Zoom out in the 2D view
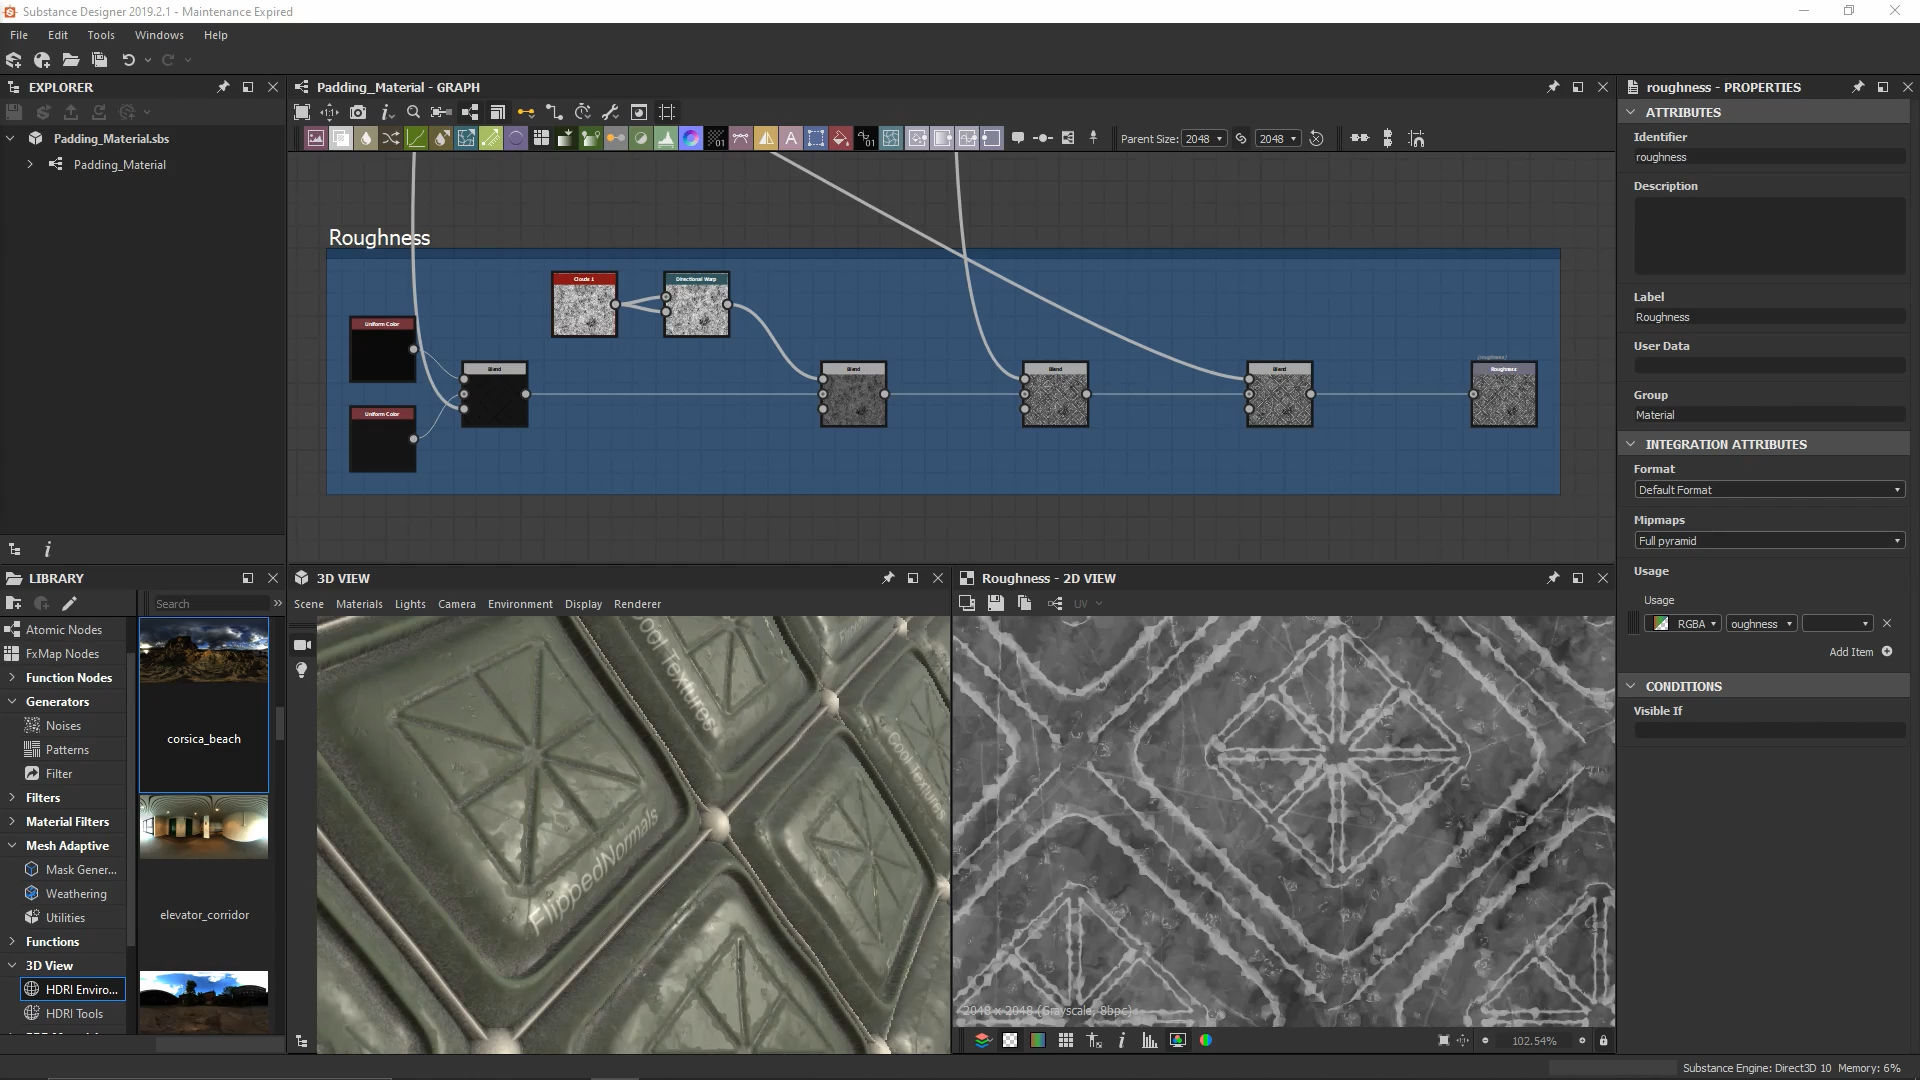This screenshot has height=1080, width=1920. 1485,1041
